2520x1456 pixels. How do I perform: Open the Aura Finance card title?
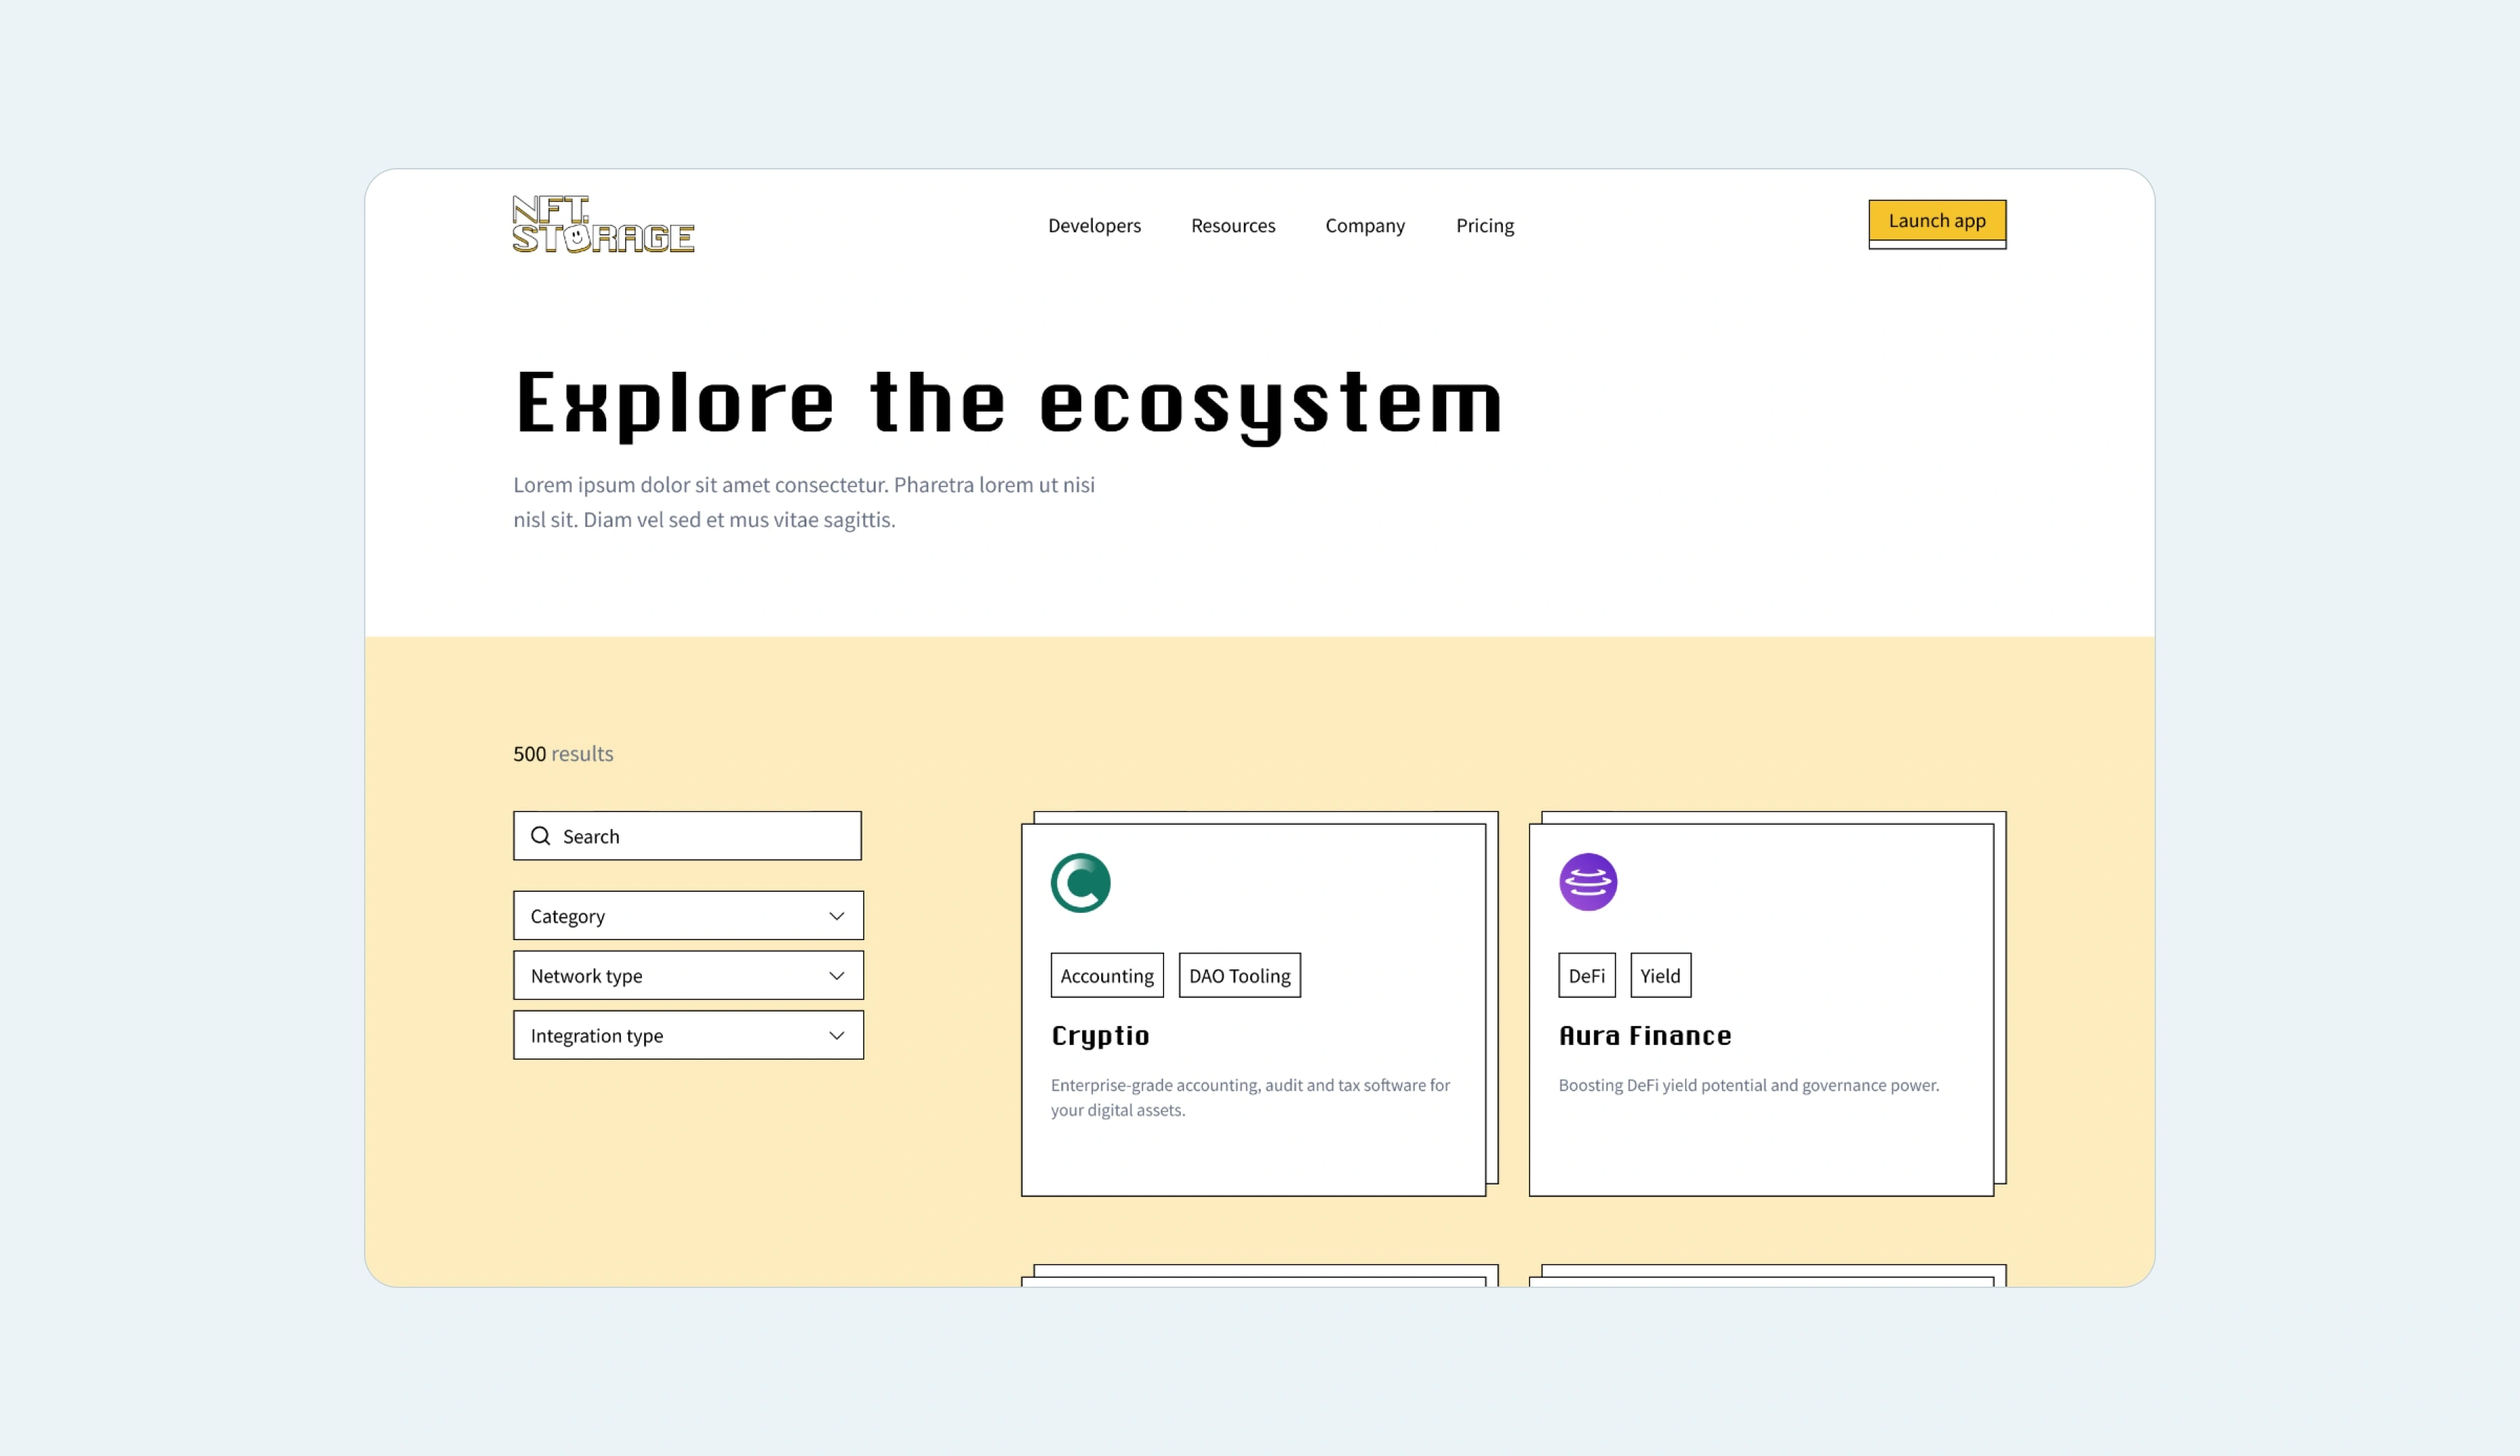point(1645,1036)
